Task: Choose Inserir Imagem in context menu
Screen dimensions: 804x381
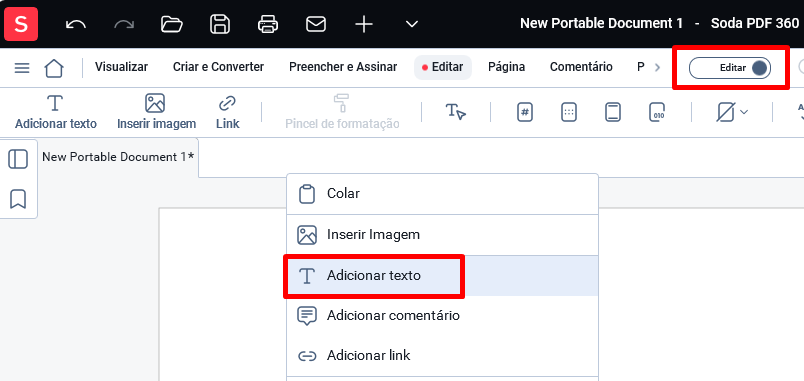Action: (x=443, y=235)
